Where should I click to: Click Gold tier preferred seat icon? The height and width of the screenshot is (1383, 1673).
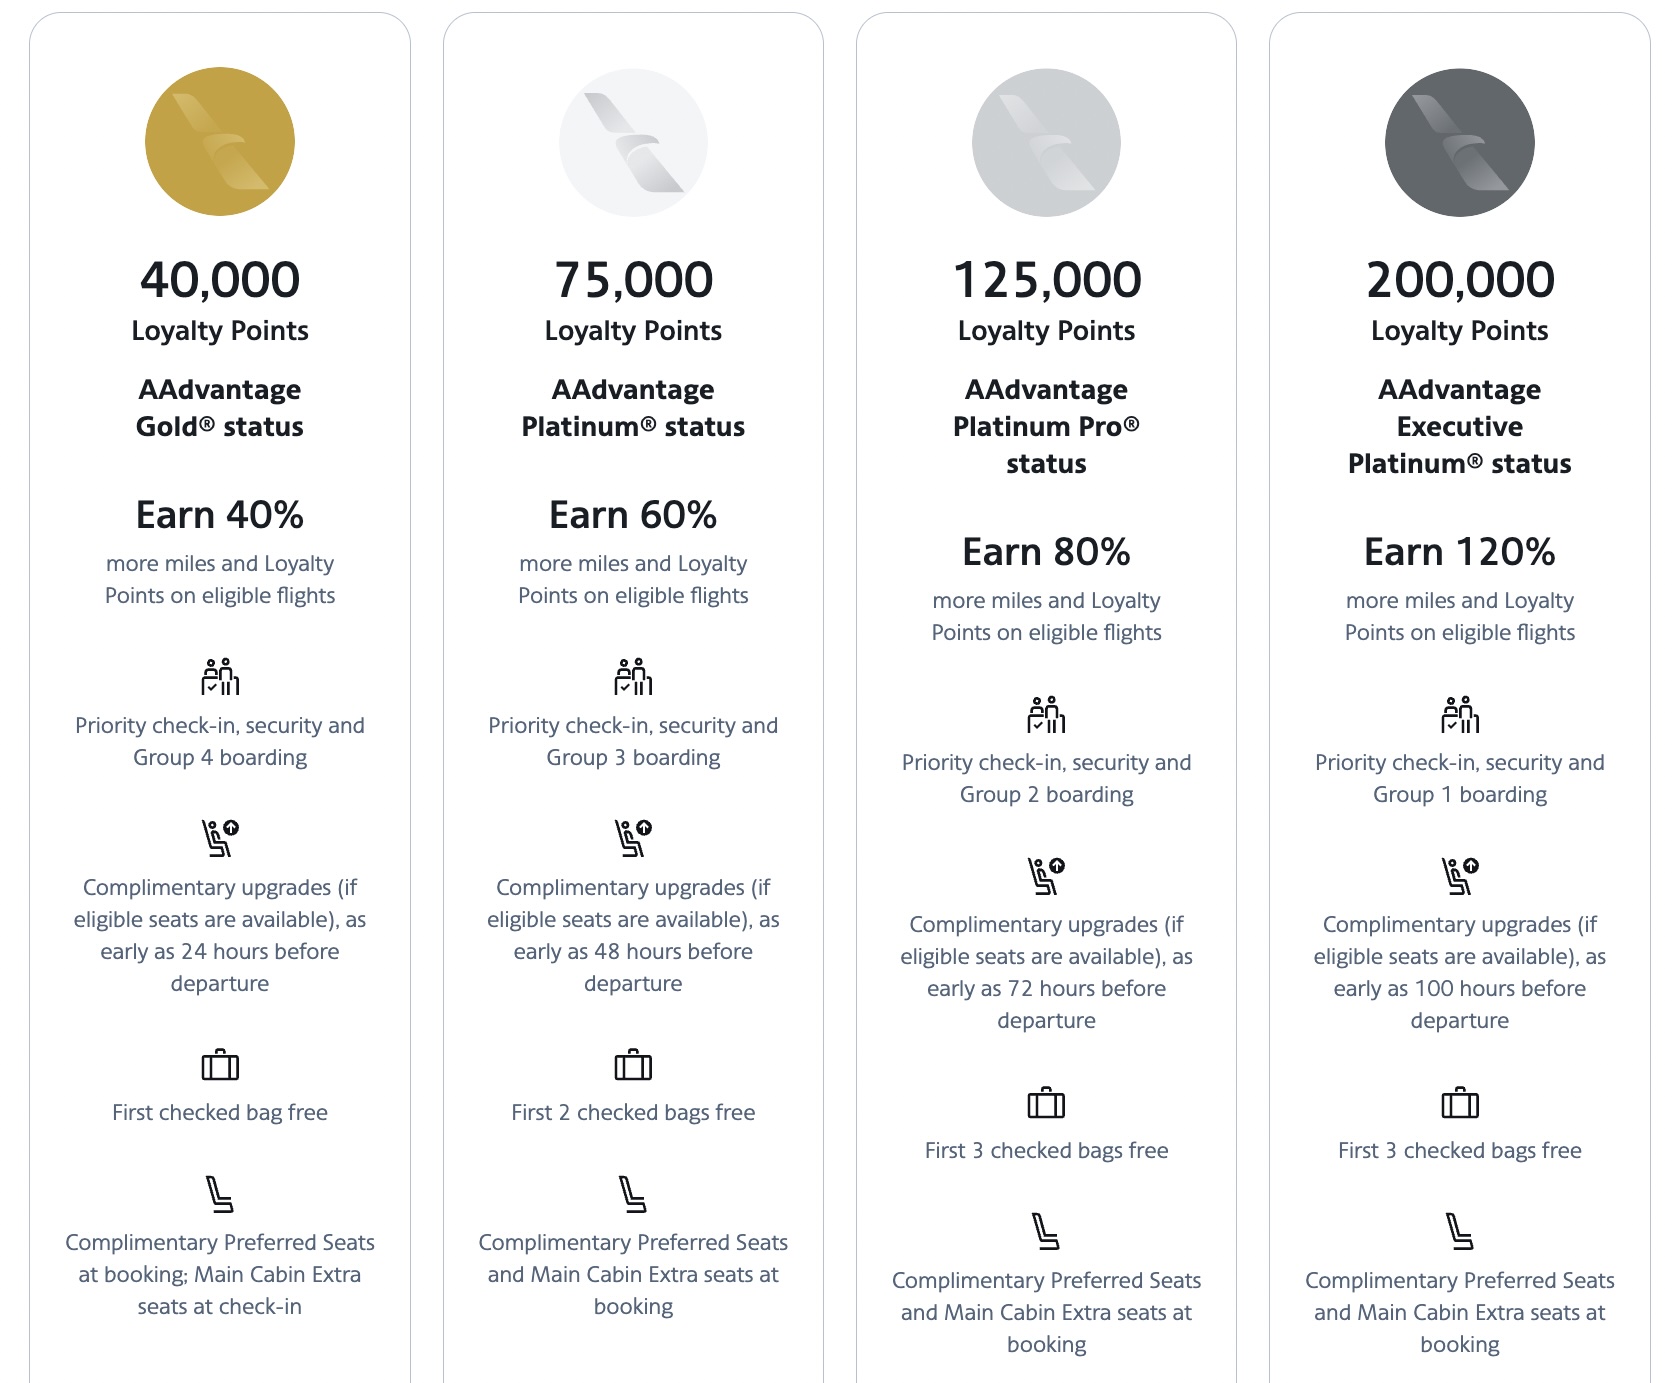(x=220, y=1194)
